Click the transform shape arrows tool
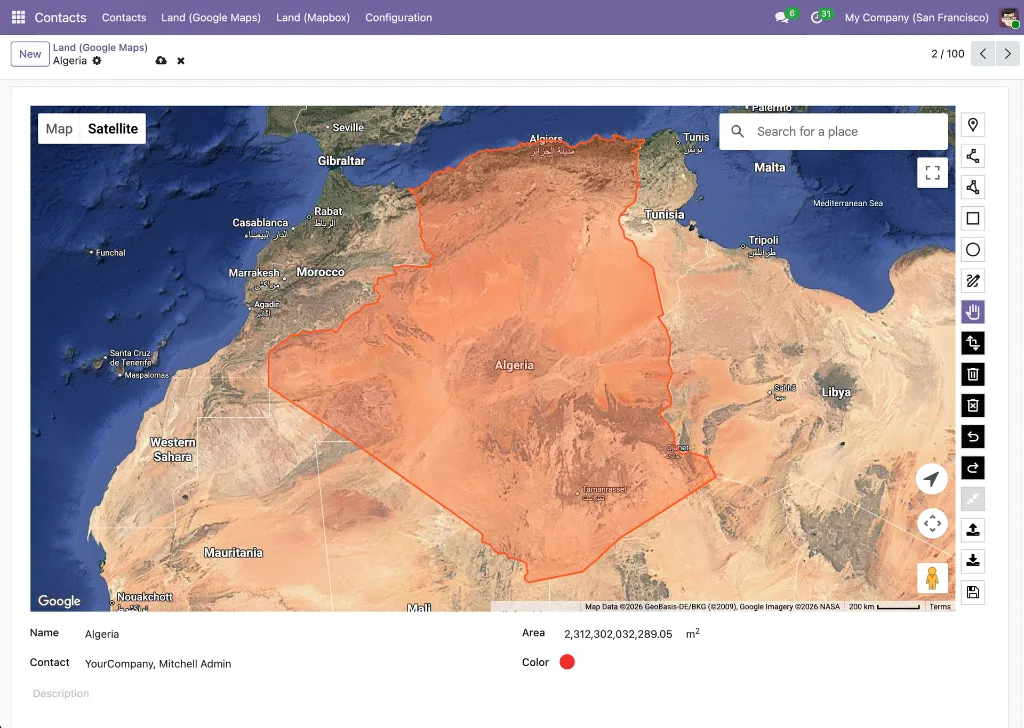The height and width of the screenshot is (728, 1024). [x=972, y=343]
